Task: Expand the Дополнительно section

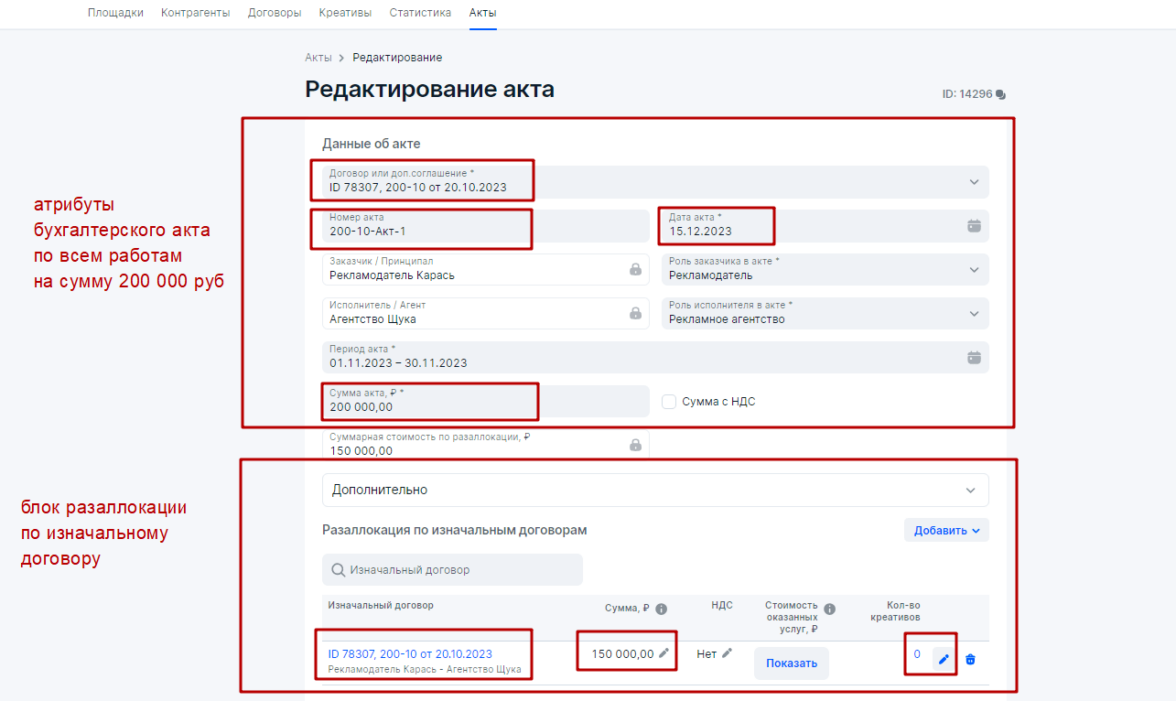Action: tap(656, 490)
